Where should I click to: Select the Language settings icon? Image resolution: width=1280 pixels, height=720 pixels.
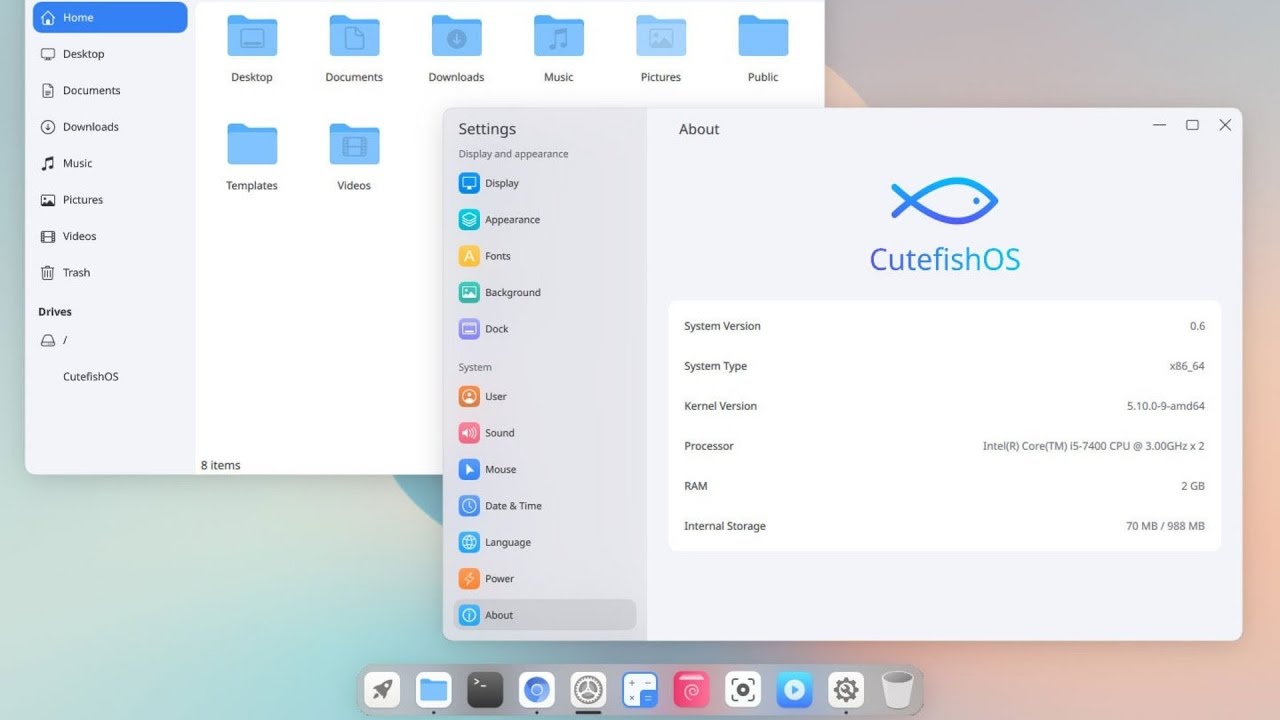(469, 543)
